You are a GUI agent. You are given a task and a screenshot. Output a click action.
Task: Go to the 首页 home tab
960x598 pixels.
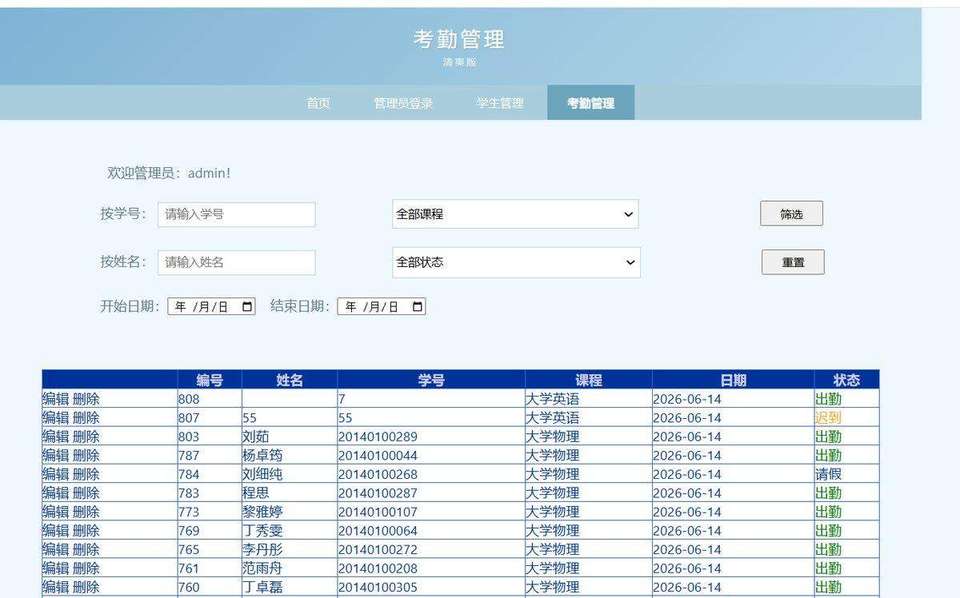coord(318,103)
